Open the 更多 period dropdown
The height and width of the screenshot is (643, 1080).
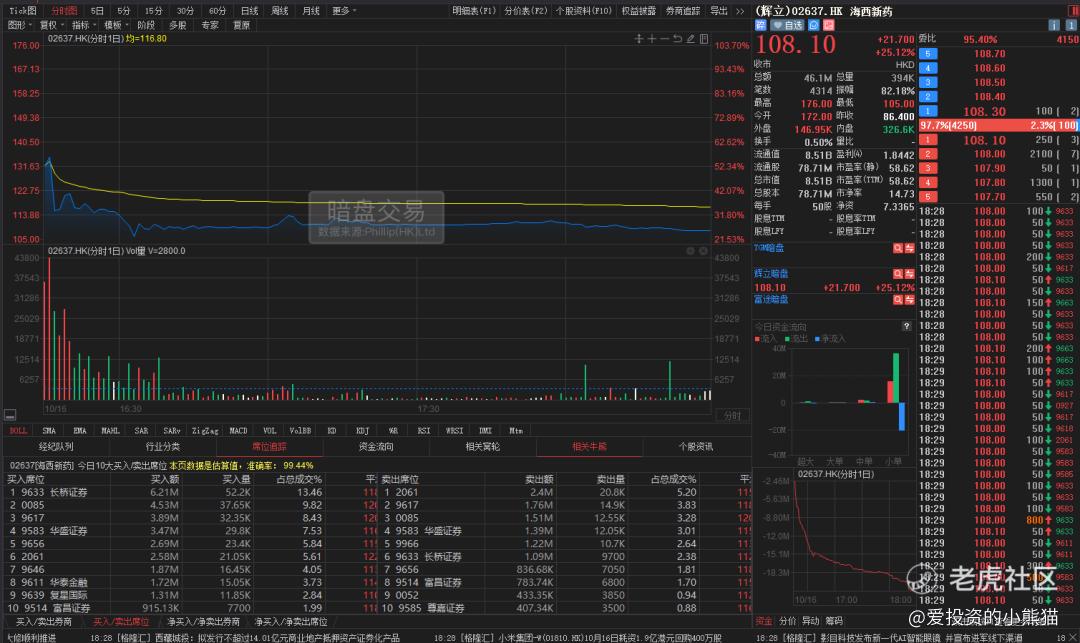[x=344, y=11]
